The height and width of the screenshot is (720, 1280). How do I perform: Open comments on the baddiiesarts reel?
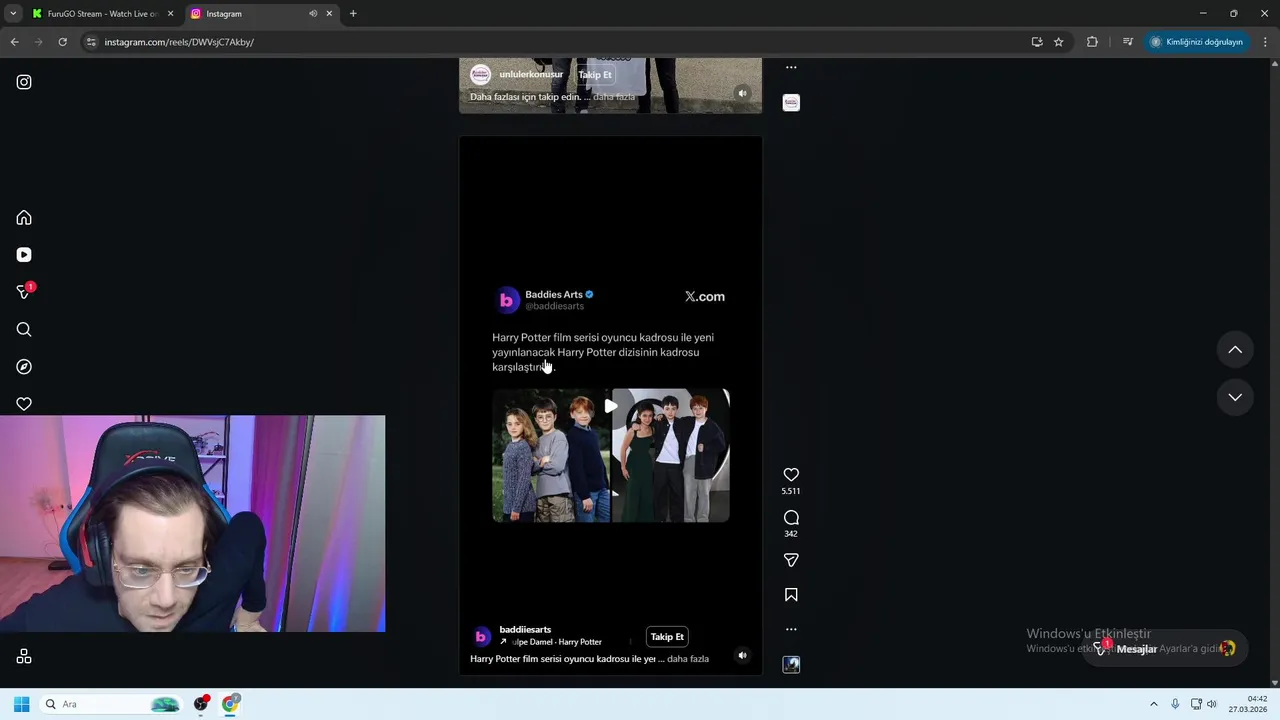pyautogui.click(x=791, y=518)
